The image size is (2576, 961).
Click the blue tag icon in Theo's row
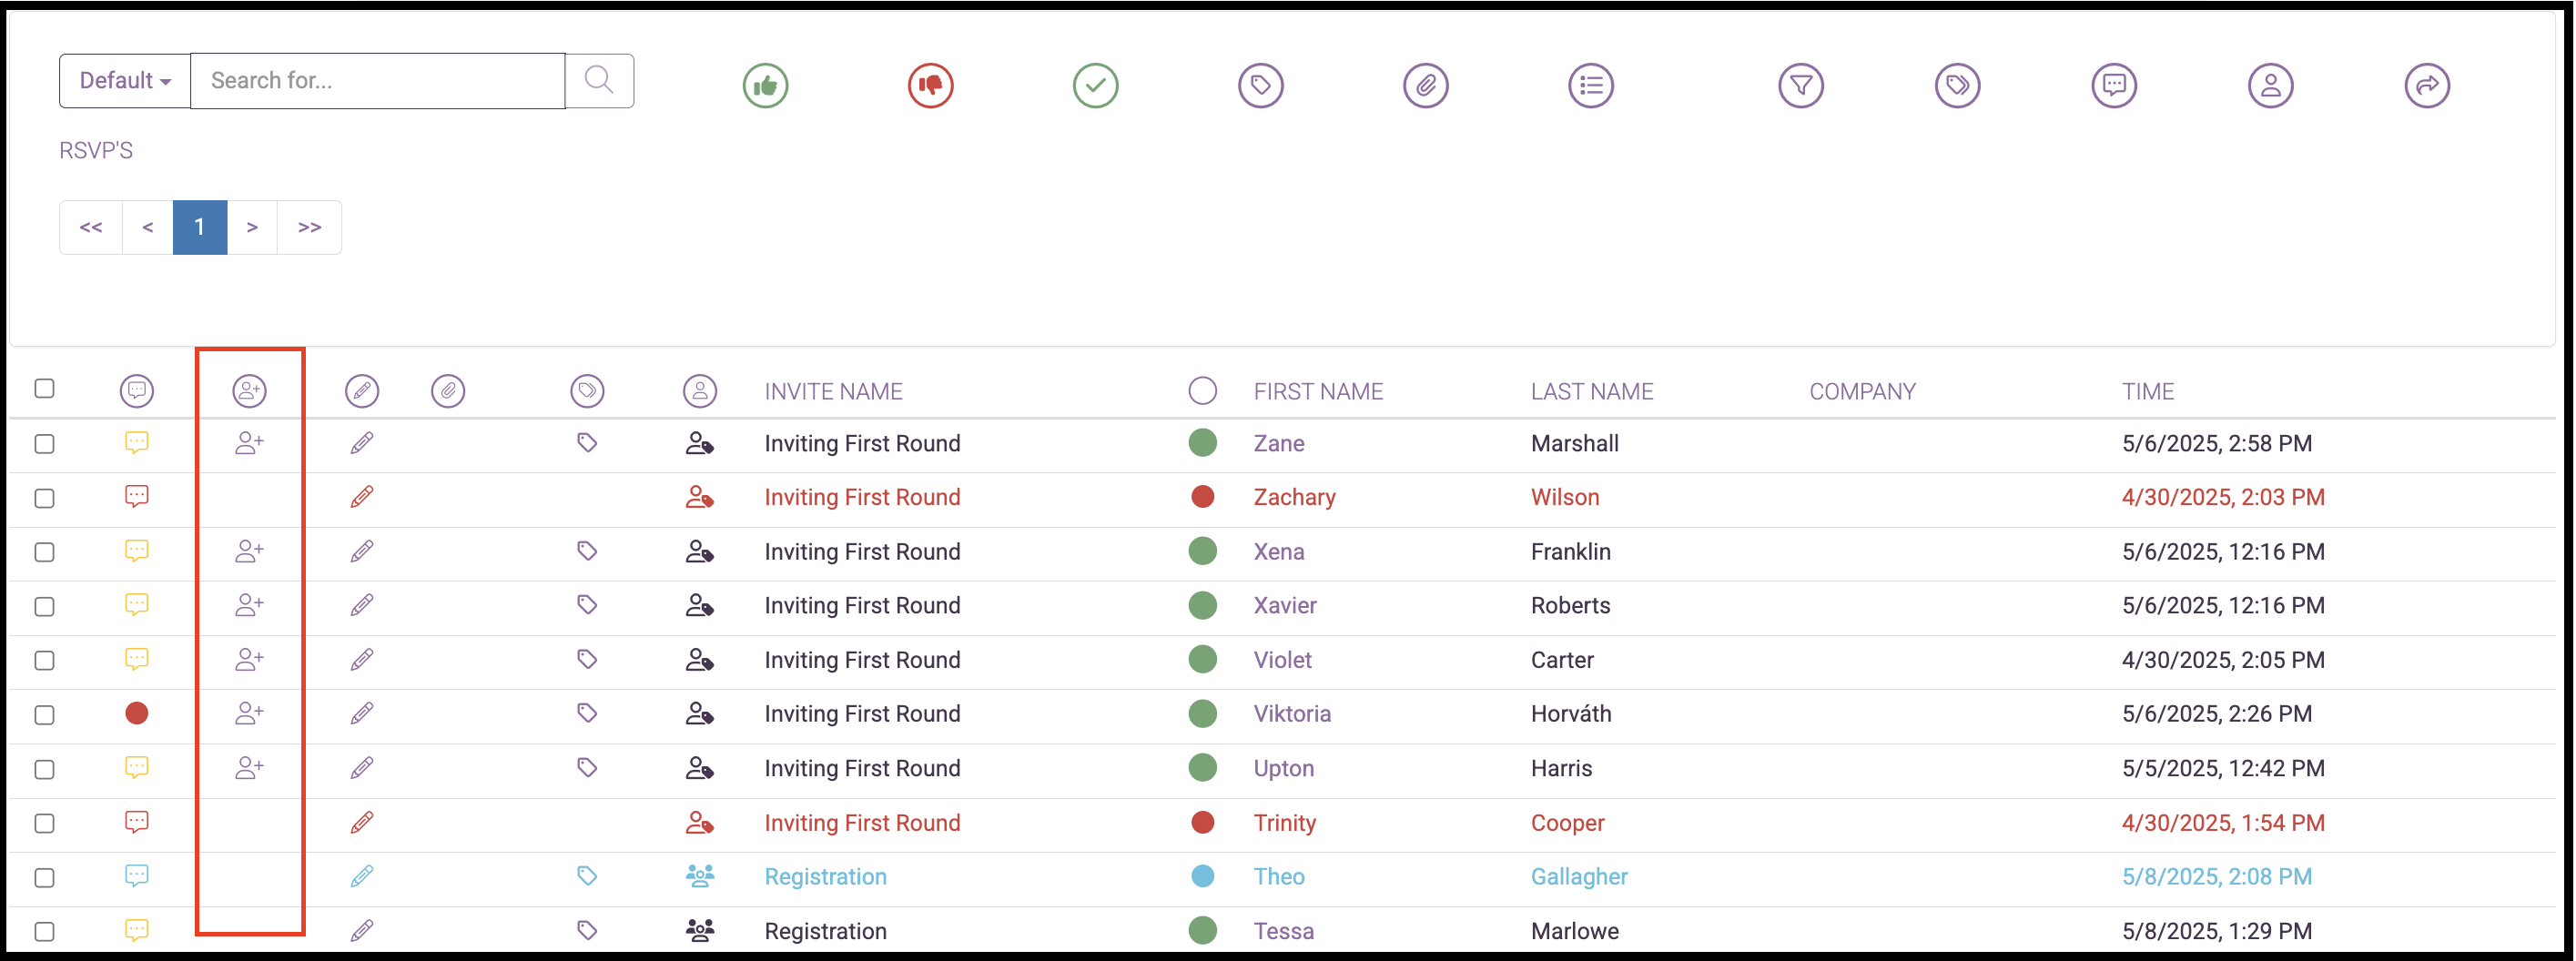coord(587,876)
